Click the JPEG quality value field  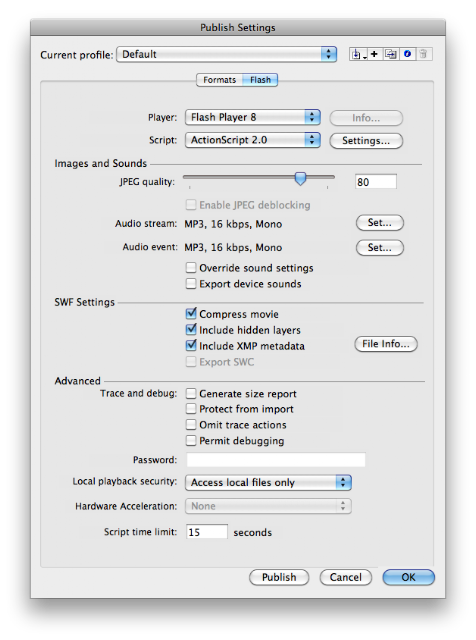click(x=376, y=182)
